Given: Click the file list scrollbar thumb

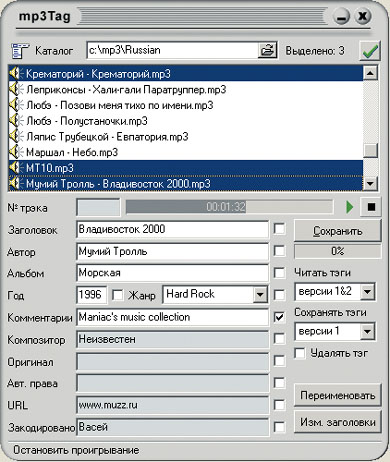Looking at the screenshot, I should tap(370, 150).
